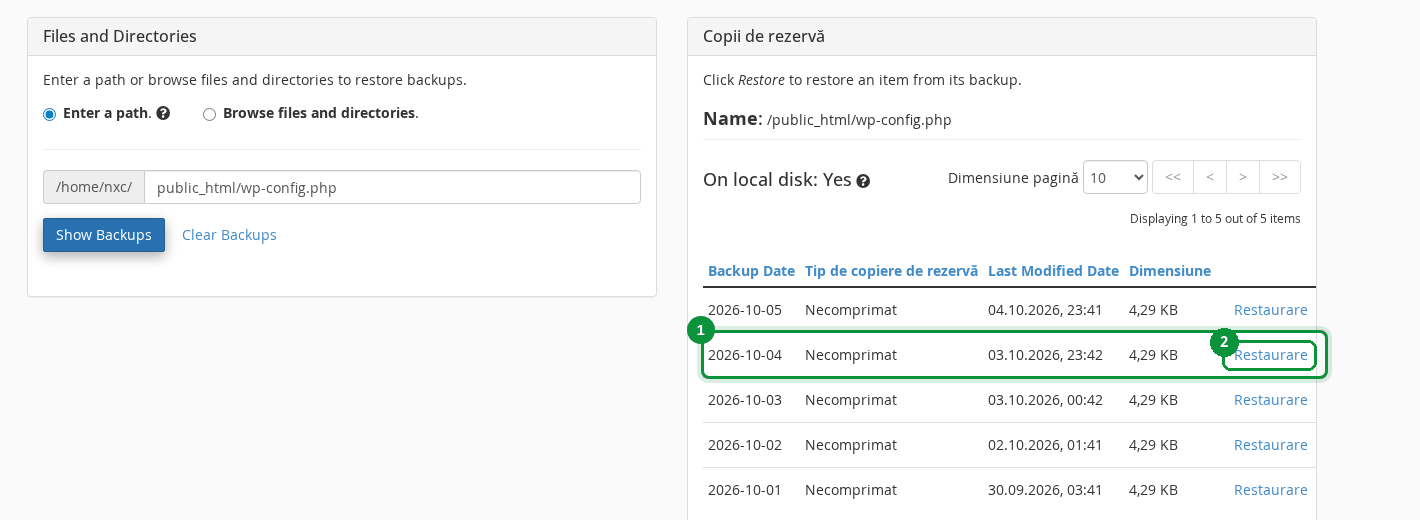This screenshot has height=520, width=1420.
Task: Click the backup date 2026-10-02 cell
Action: tap(745, 445)
